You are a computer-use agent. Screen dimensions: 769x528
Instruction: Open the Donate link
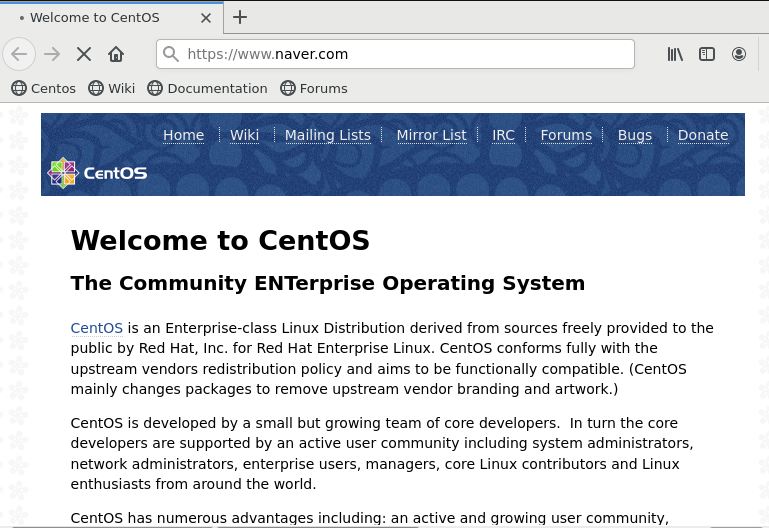(x=703, y=135)
